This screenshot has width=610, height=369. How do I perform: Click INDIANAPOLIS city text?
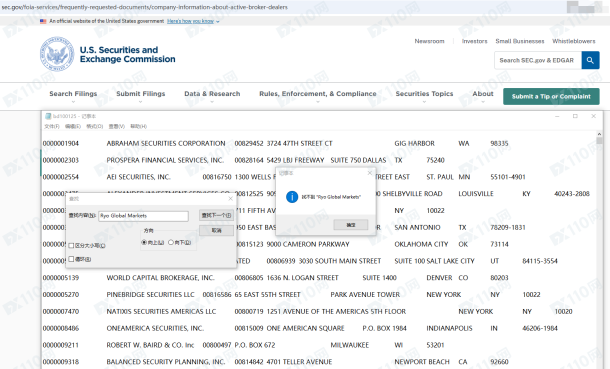coord(449,328)
